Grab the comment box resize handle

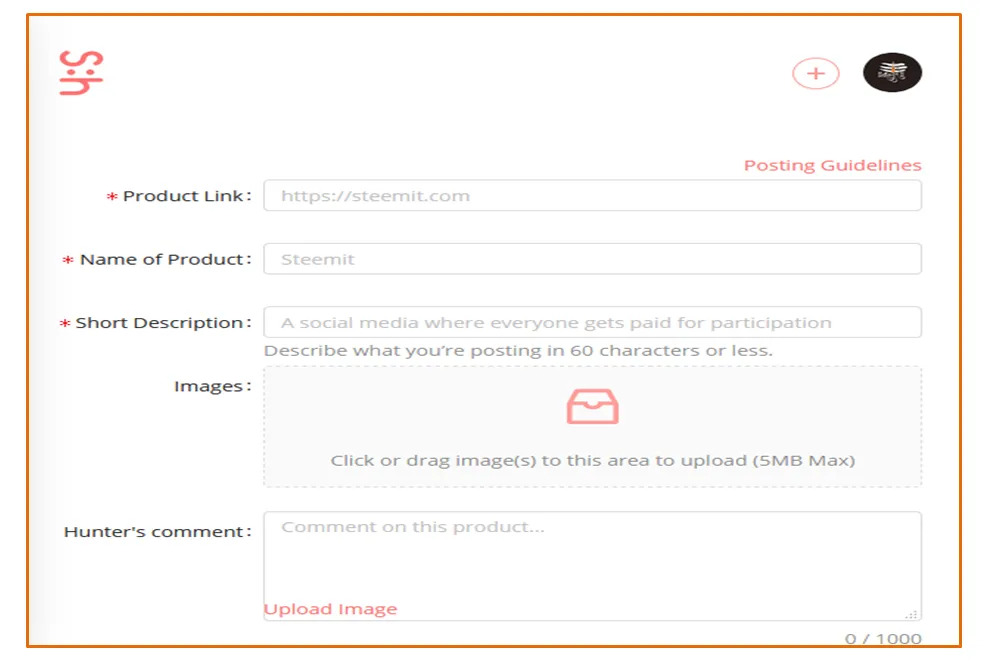(911, 614)
